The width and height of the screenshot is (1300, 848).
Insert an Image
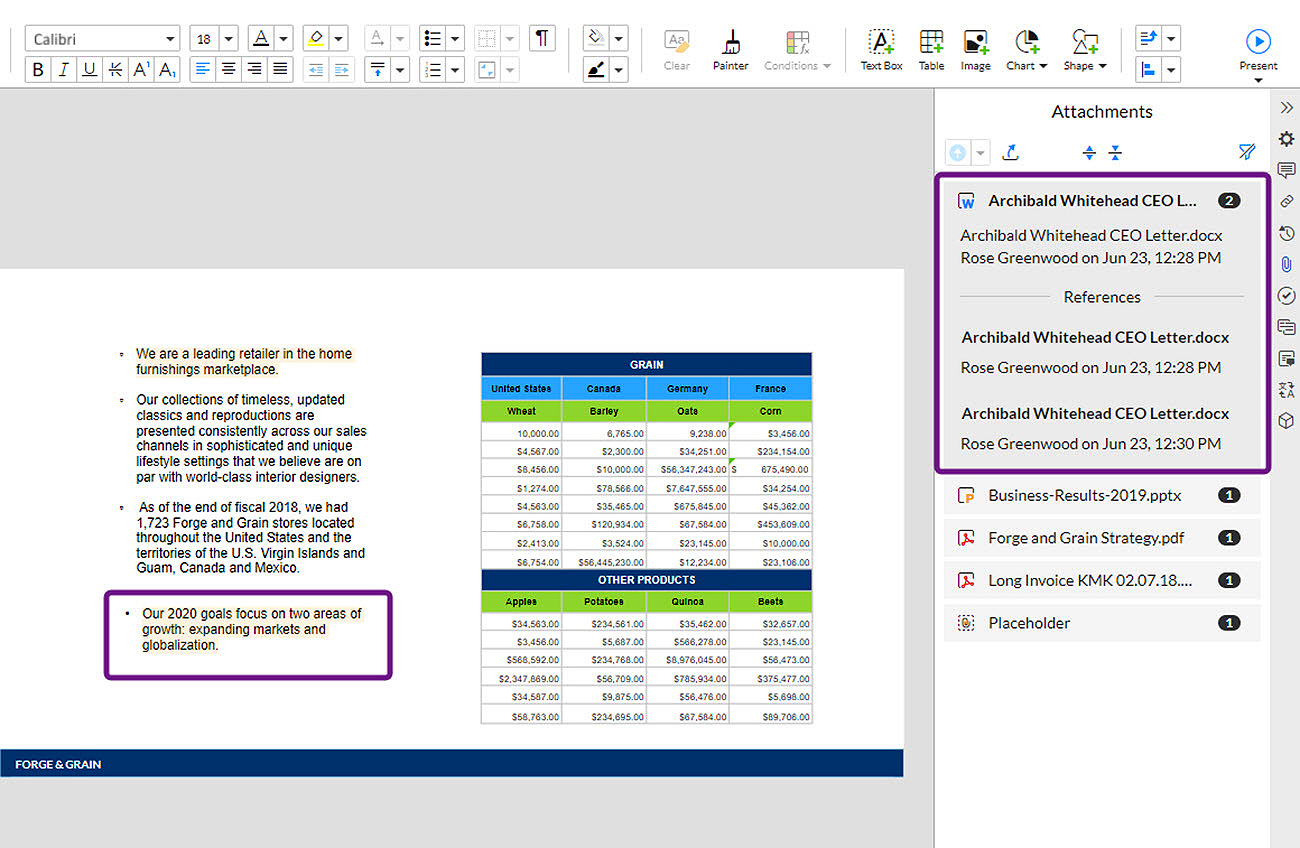coord(975,48)
